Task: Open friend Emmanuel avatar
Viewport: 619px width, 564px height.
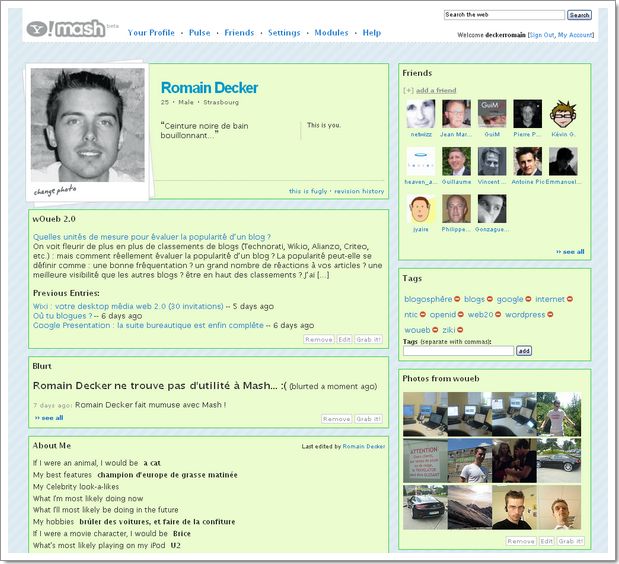Action: pyautogui.click(x=563, y=161)
